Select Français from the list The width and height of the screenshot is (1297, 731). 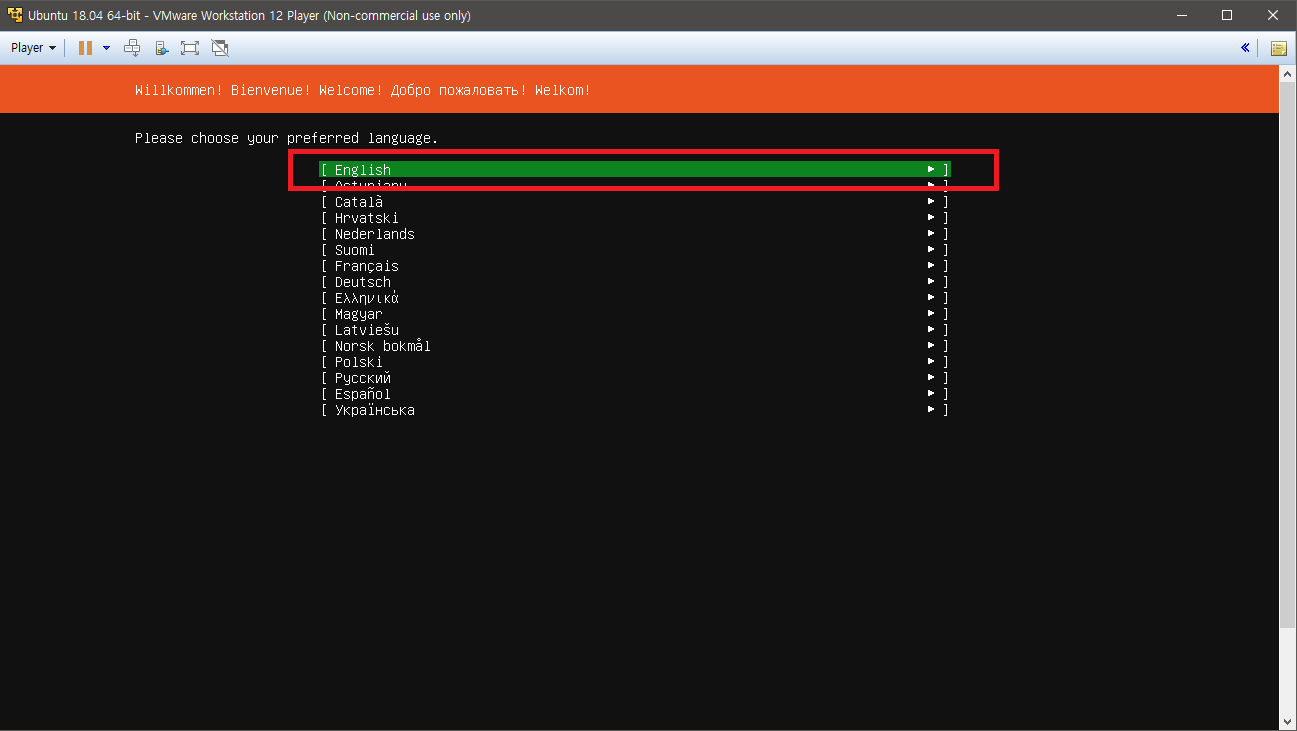click(635, 266)
